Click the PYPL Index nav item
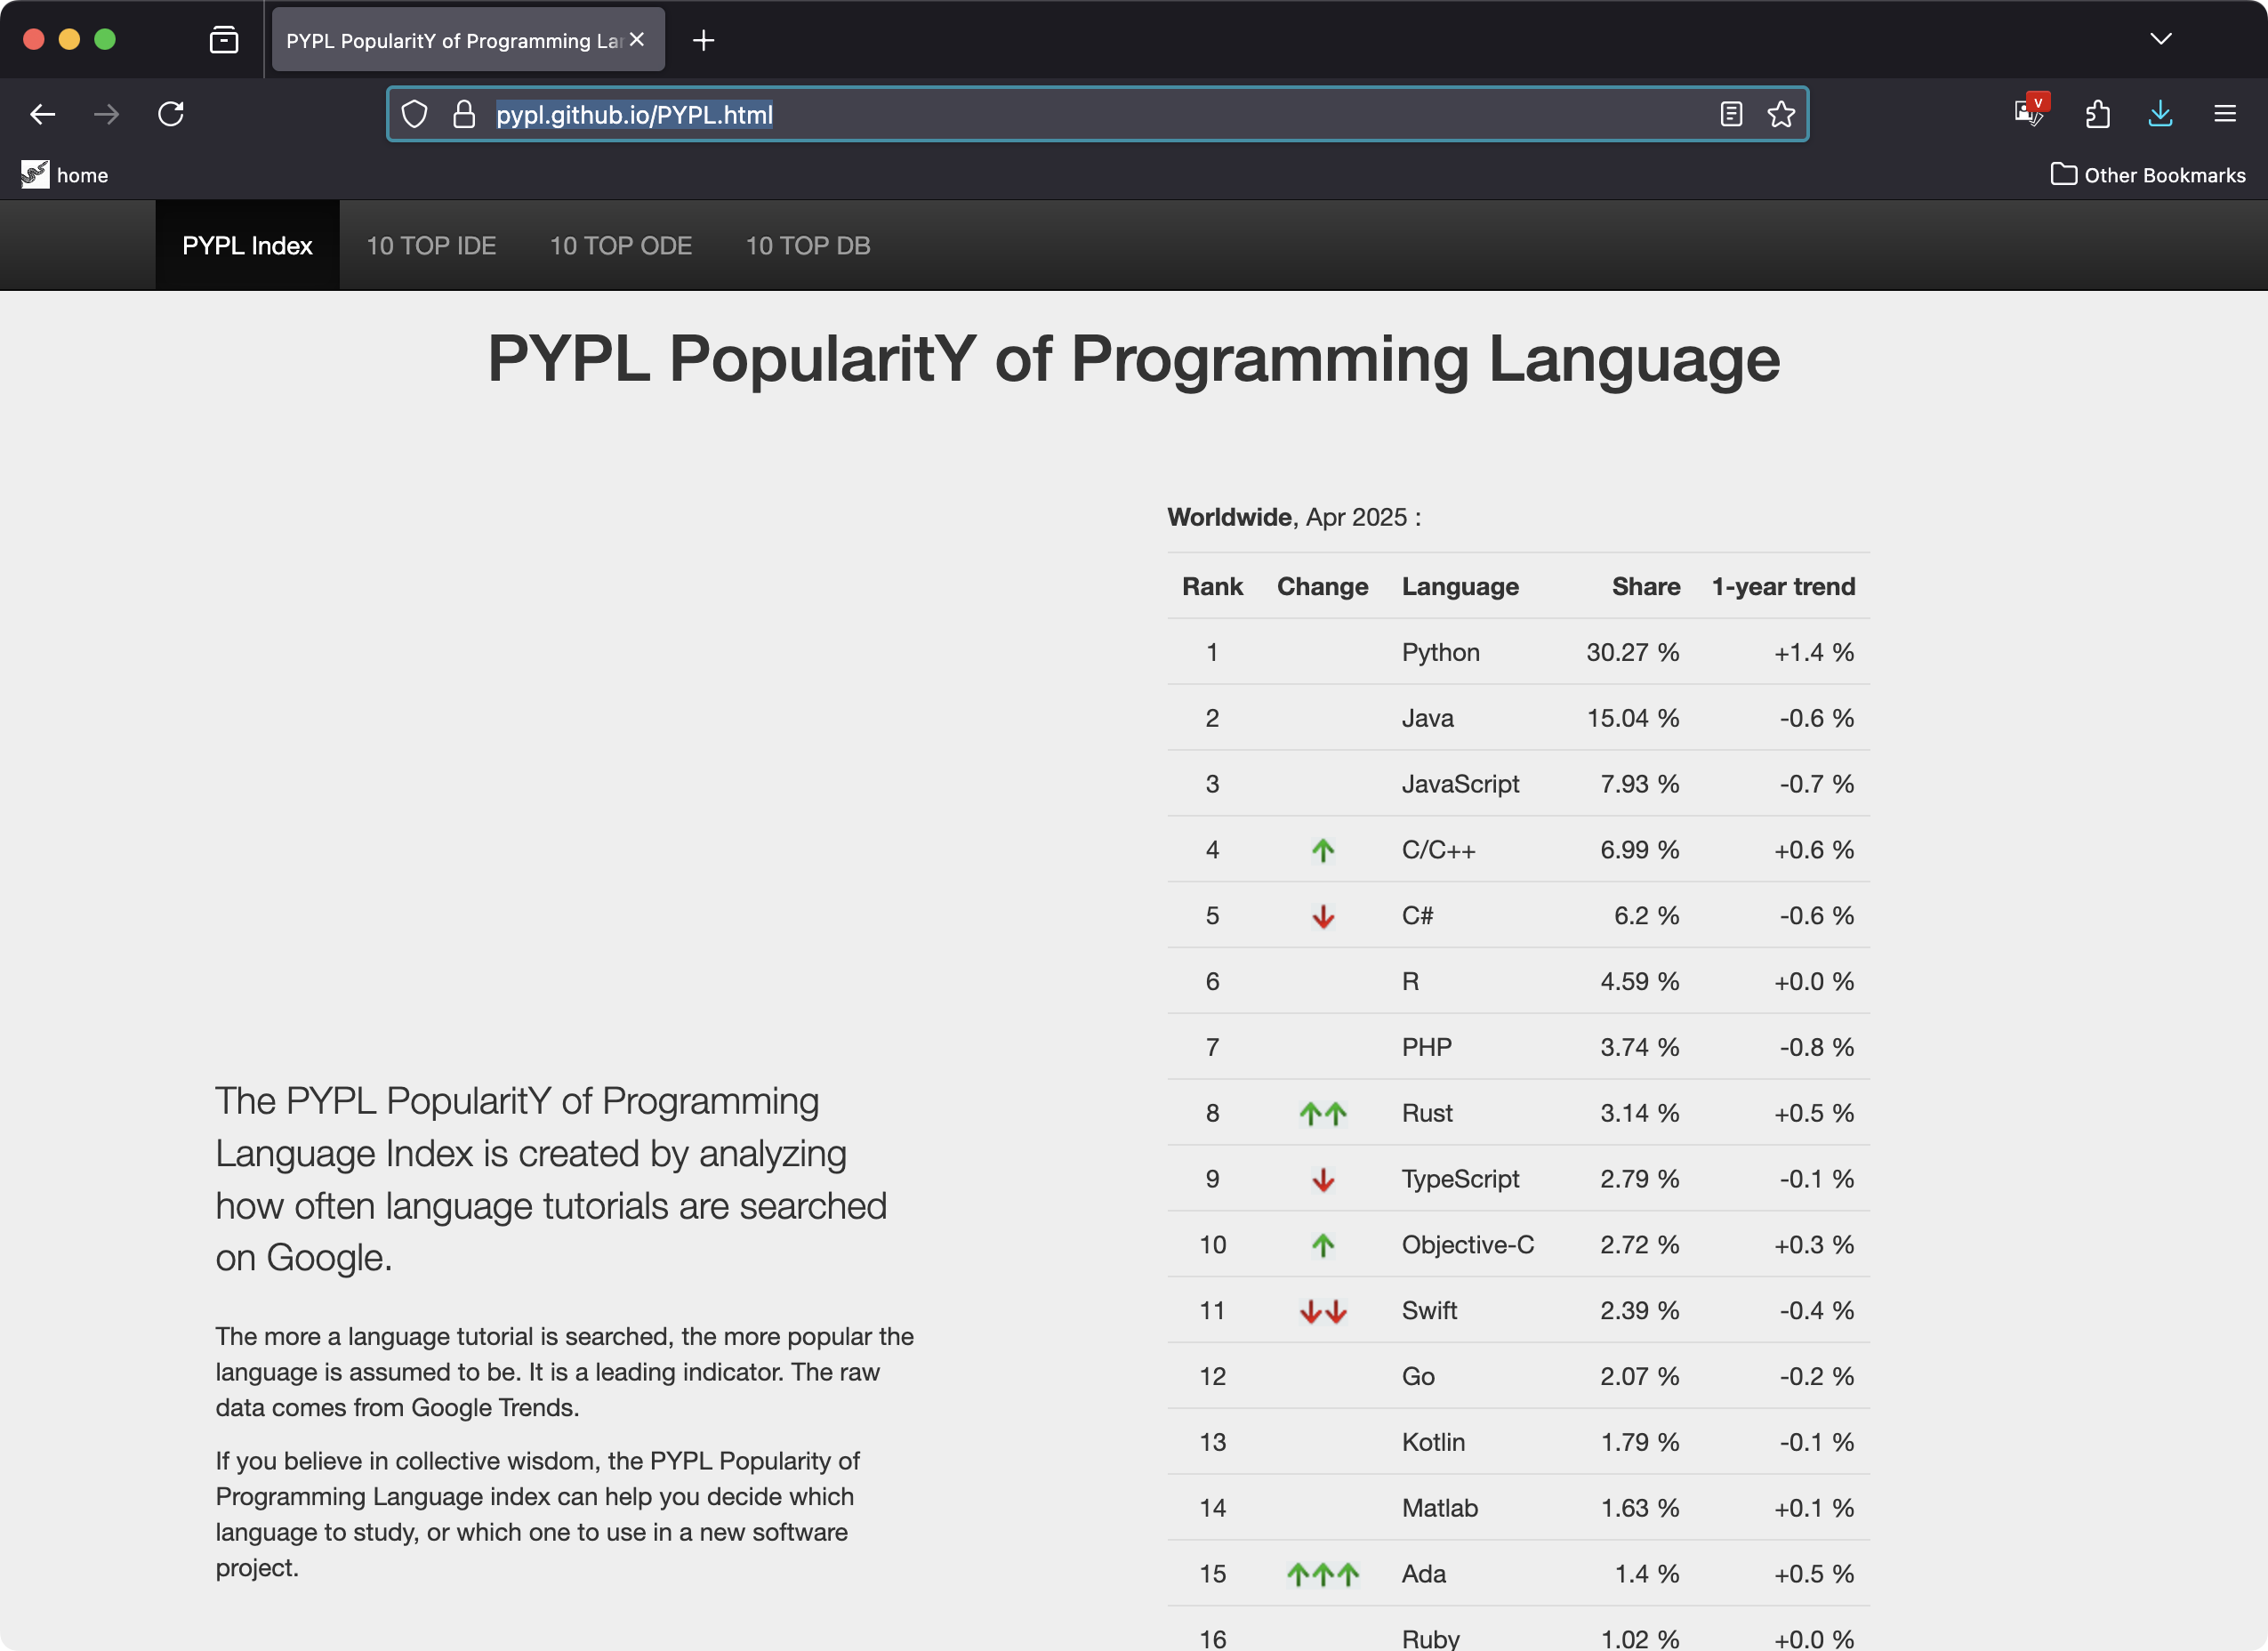The image size is (2268, 1651). click(247, 246)
